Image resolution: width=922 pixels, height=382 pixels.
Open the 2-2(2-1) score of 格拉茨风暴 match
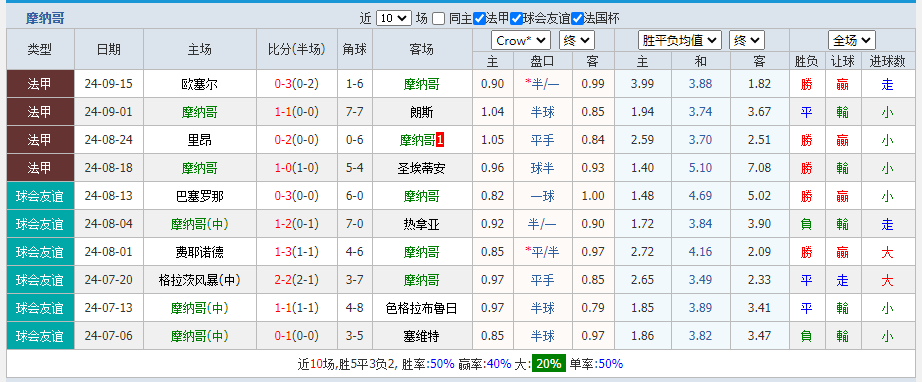(x=296, y=280)
